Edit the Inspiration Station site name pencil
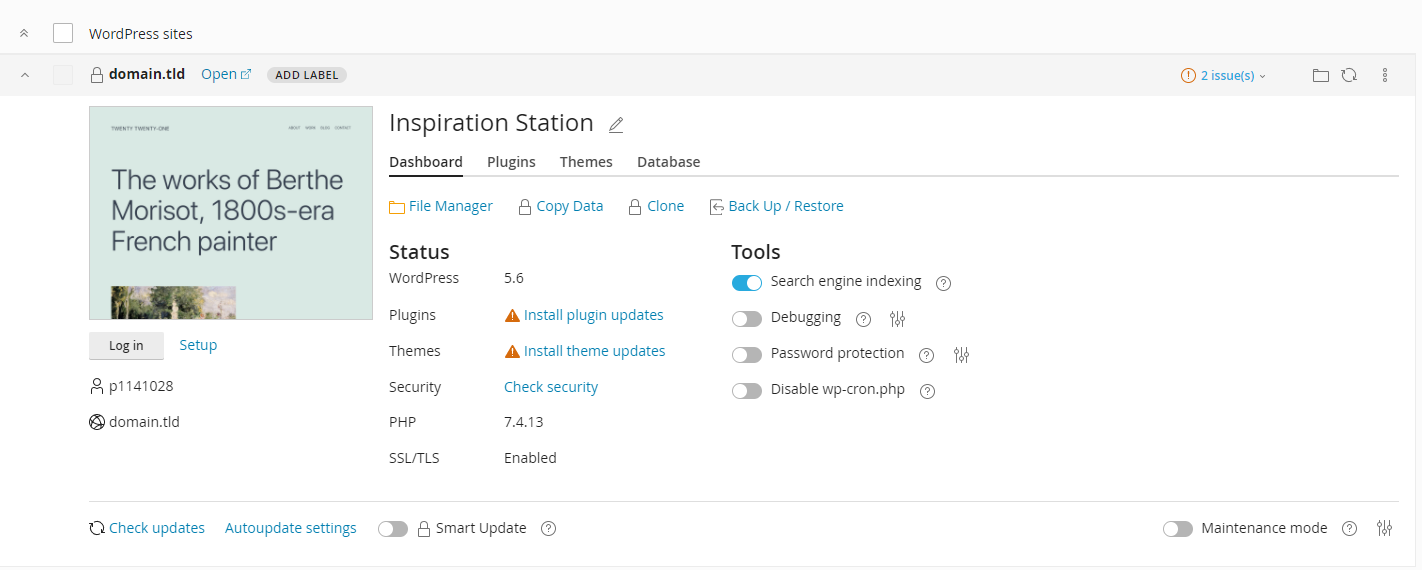Image resolution: width=1422 pixels, height=570 pixels. (616, 125)
